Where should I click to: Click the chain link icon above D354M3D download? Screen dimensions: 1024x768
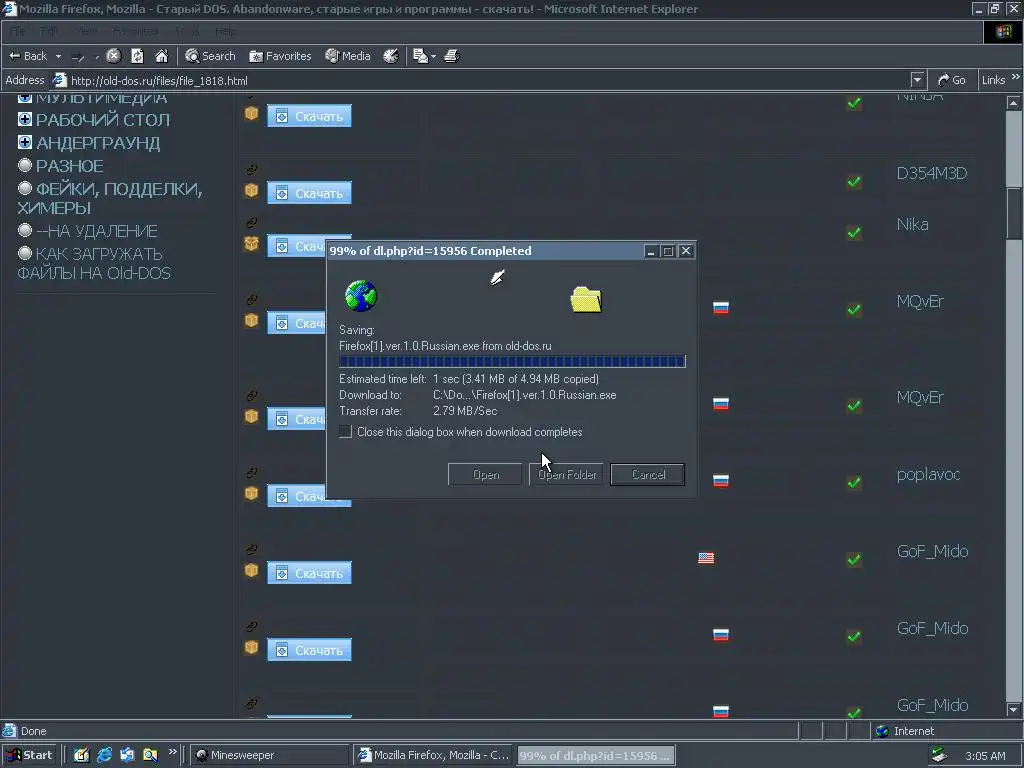pos(251,169)
